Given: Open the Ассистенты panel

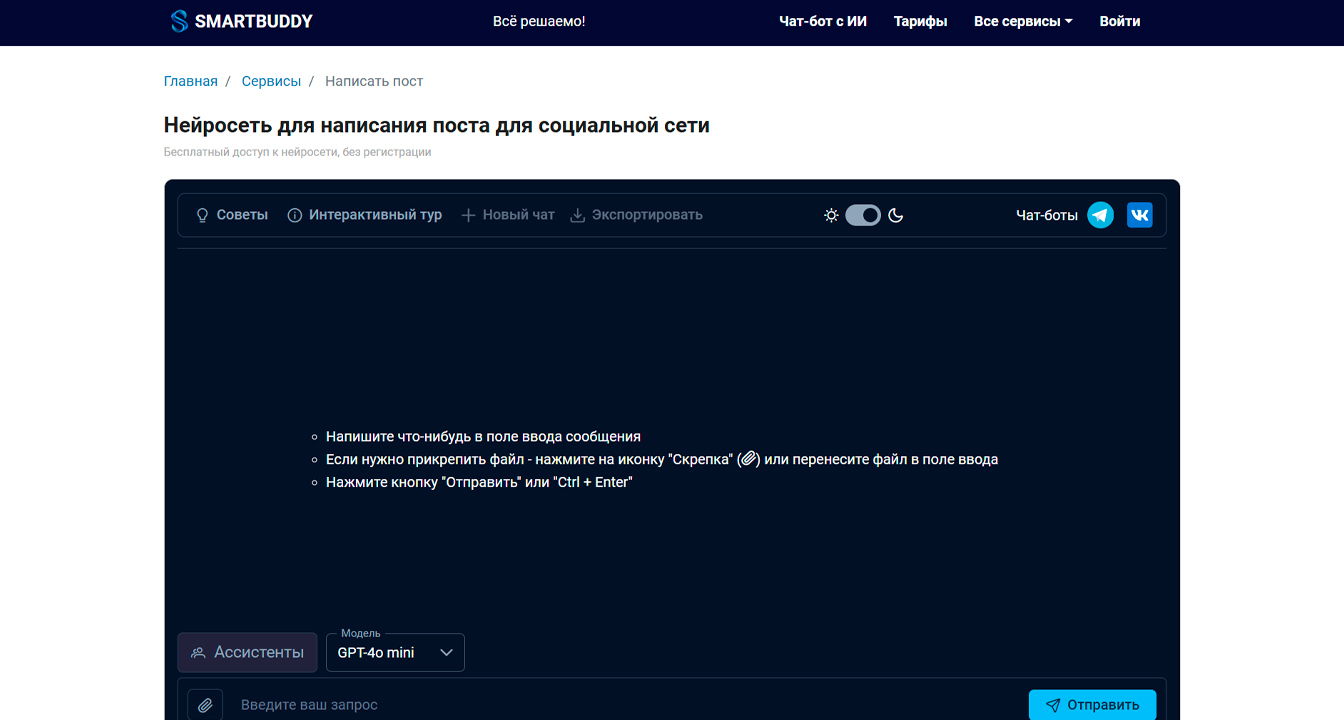Looking at the screenshot, I should tap(247, 653).
